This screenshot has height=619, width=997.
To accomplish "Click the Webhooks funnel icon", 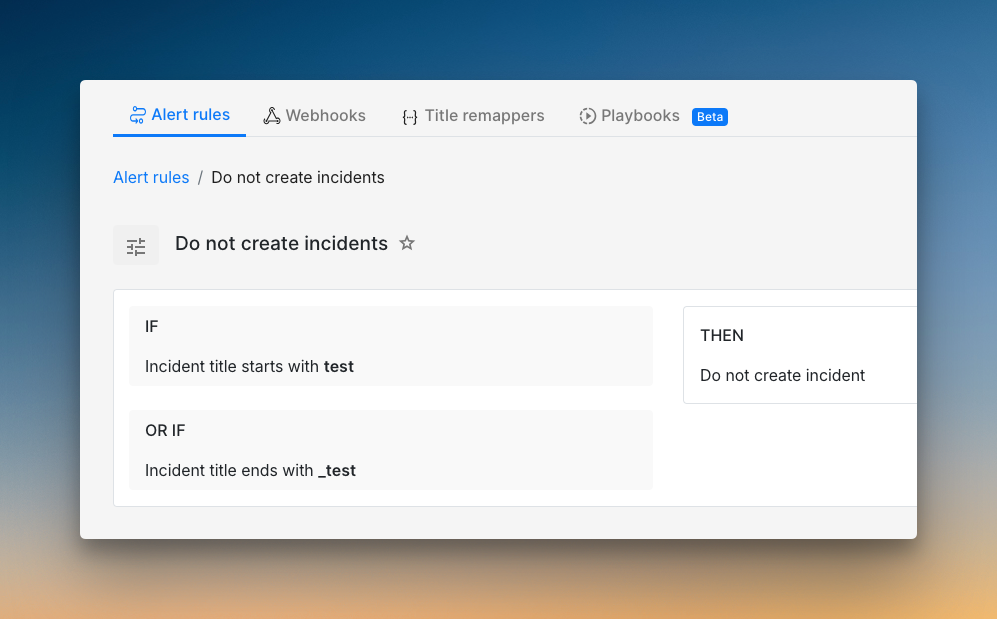I will pos(271,115).
